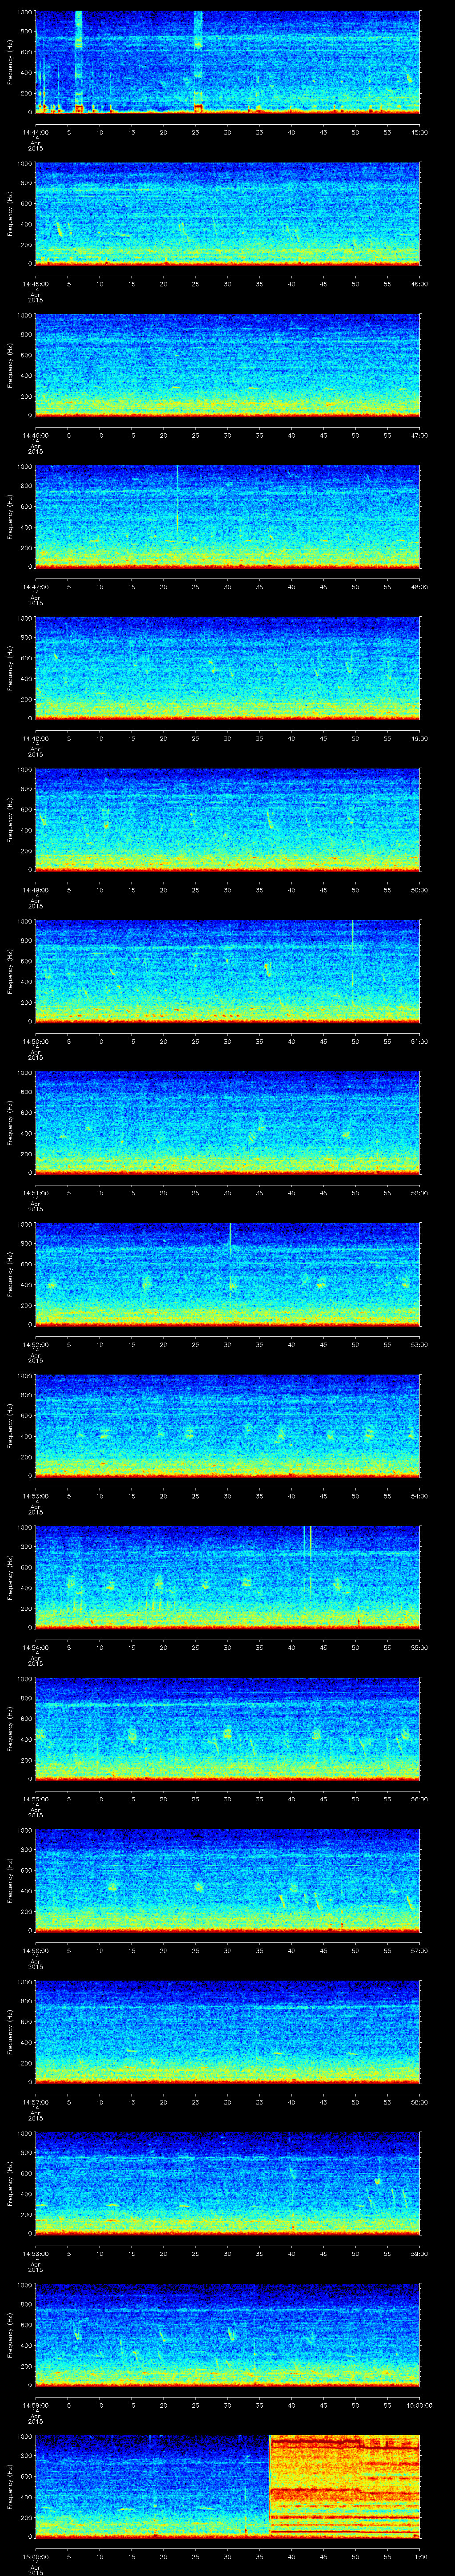Select the spectrogram panel starting at 14:50:00
455x2576 pixels.
pos(228,971)
